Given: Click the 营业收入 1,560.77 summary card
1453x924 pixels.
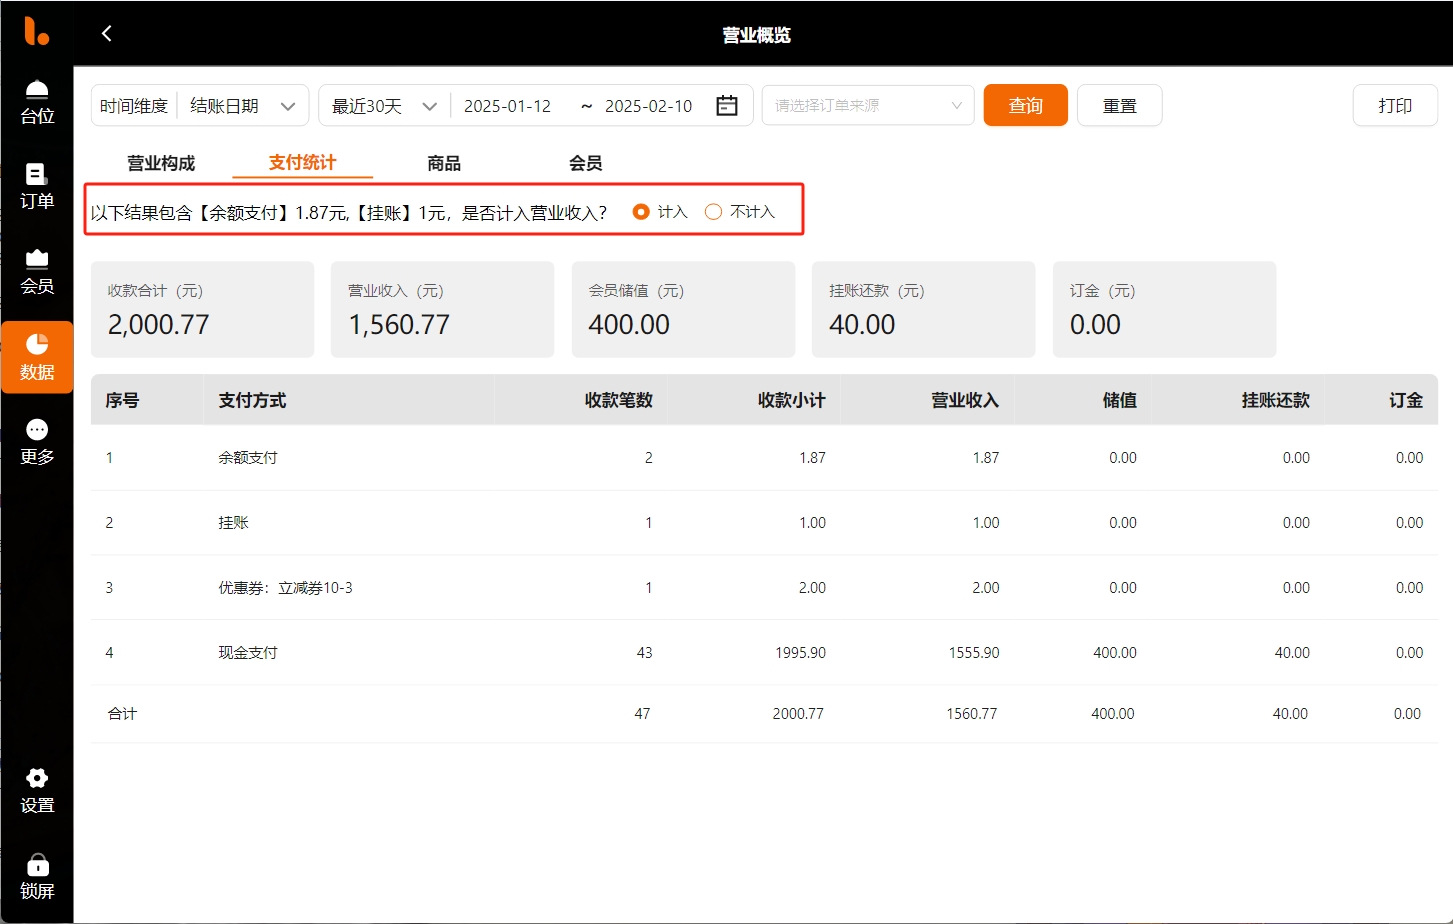Looking at the screenshot, I should click(x=442, y=309).
